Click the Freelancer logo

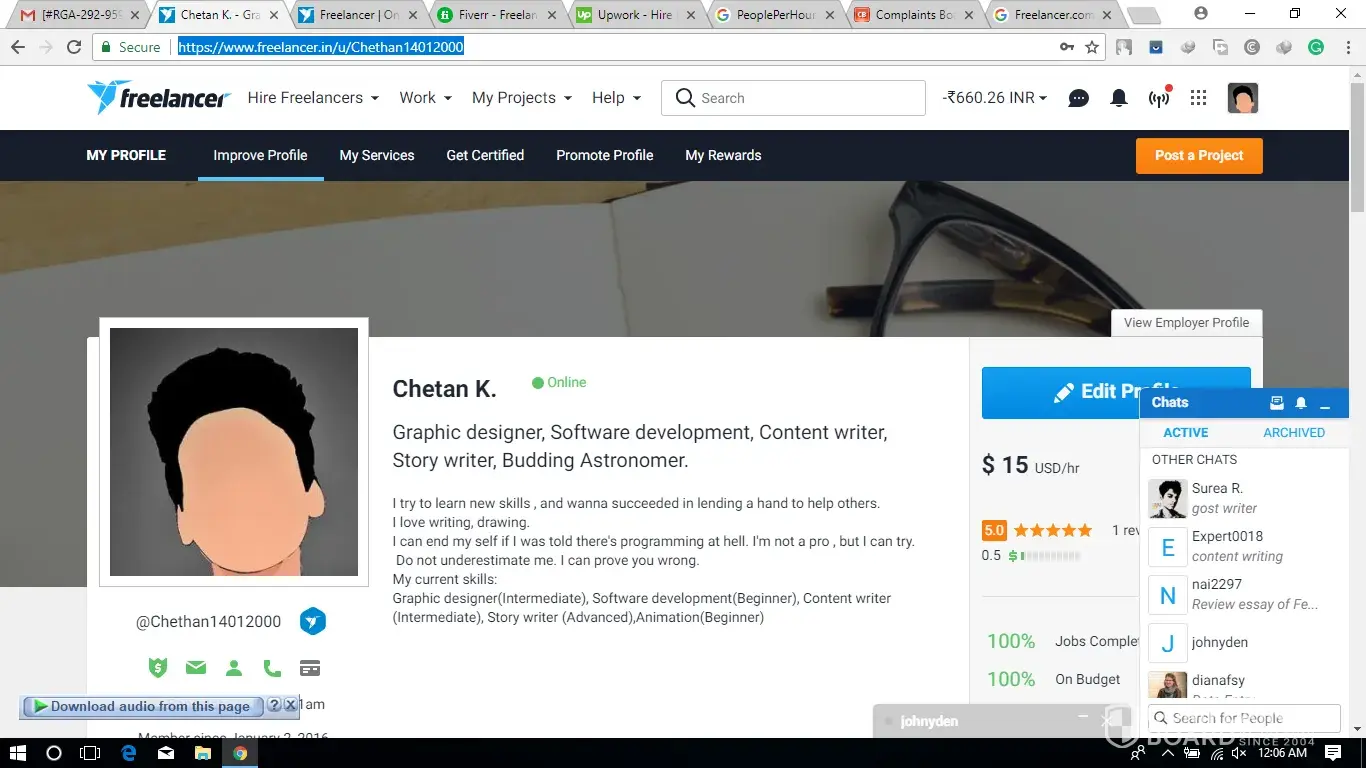tap(159, 97)
